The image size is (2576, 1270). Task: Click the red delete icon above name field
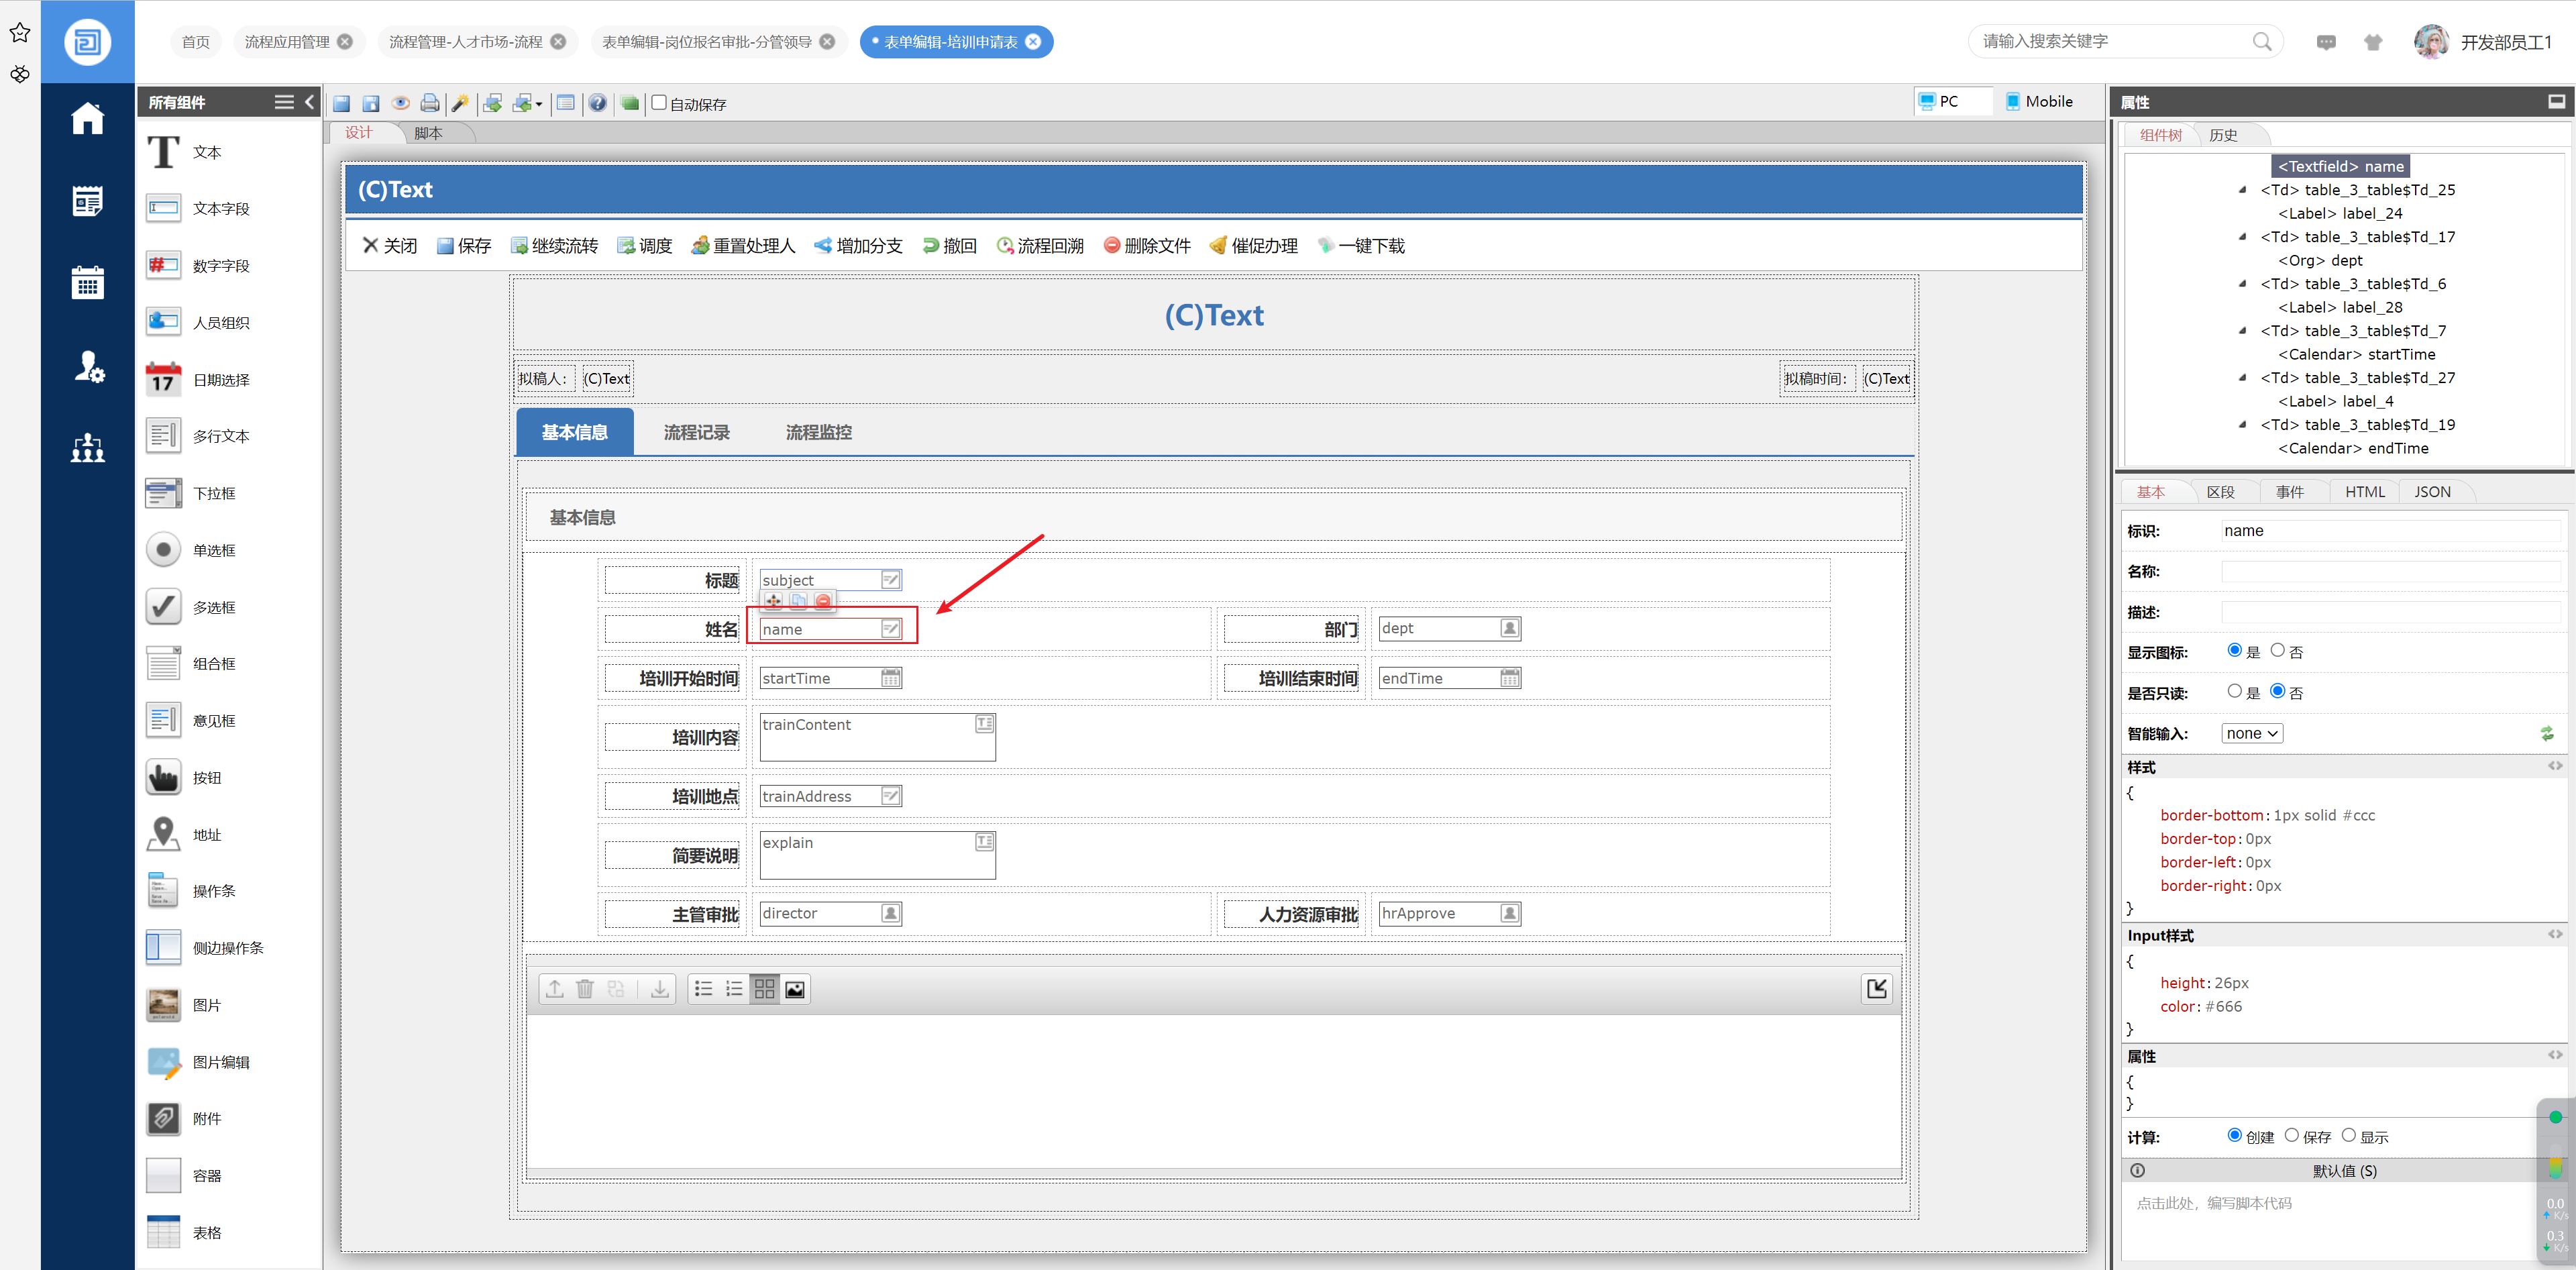[x=823, y=601]
